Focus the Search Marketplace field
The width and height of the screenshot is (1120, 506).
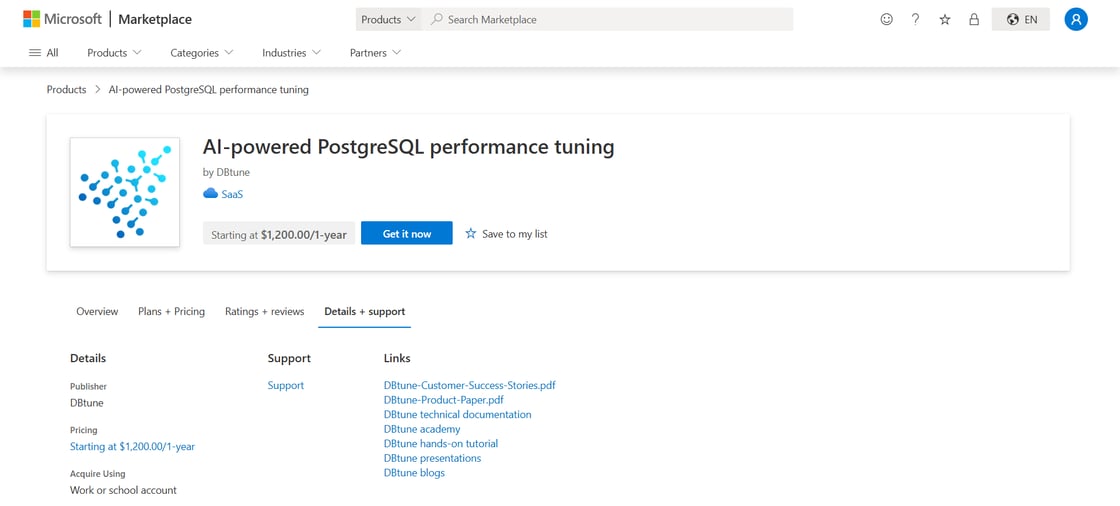(609, 19)
